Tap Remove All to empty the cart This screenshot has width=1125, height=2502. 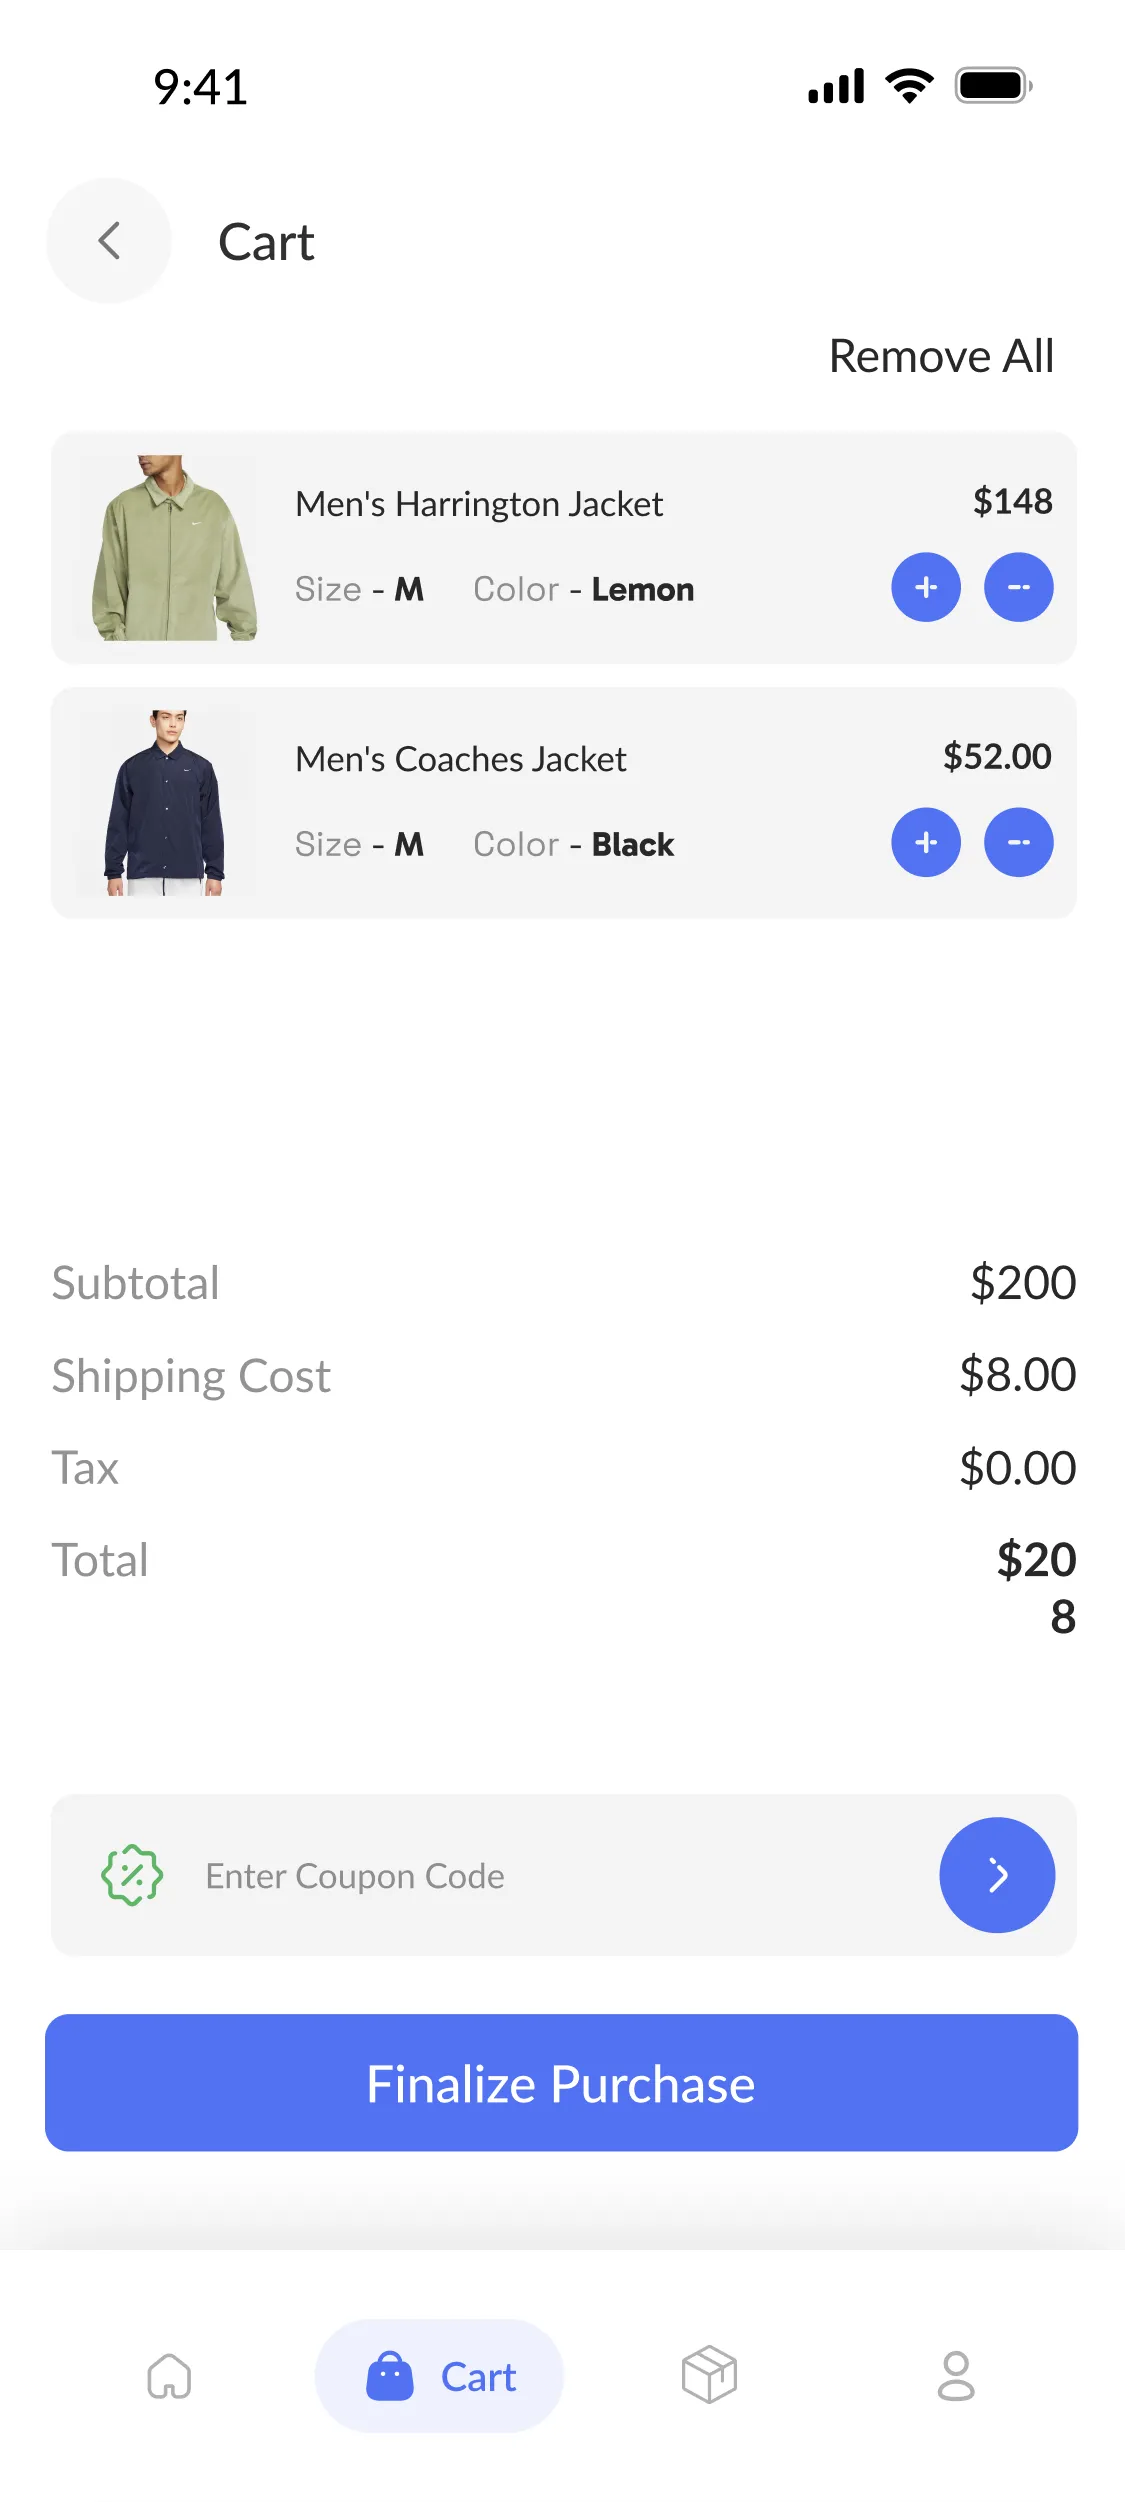click(941, 356)
